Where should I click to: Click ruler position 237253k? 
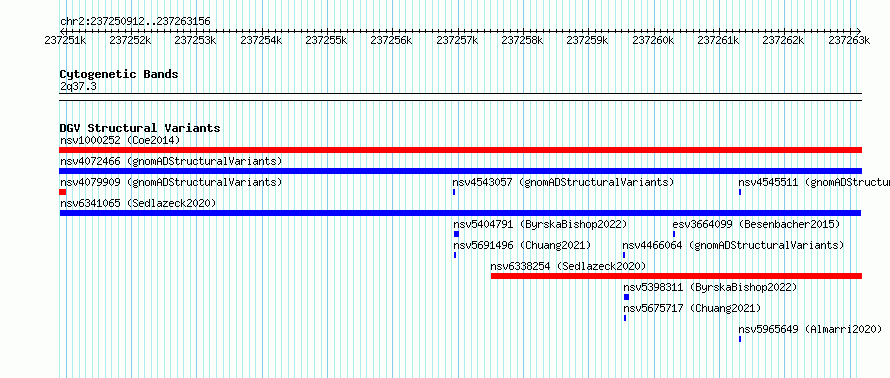[195, 40]
